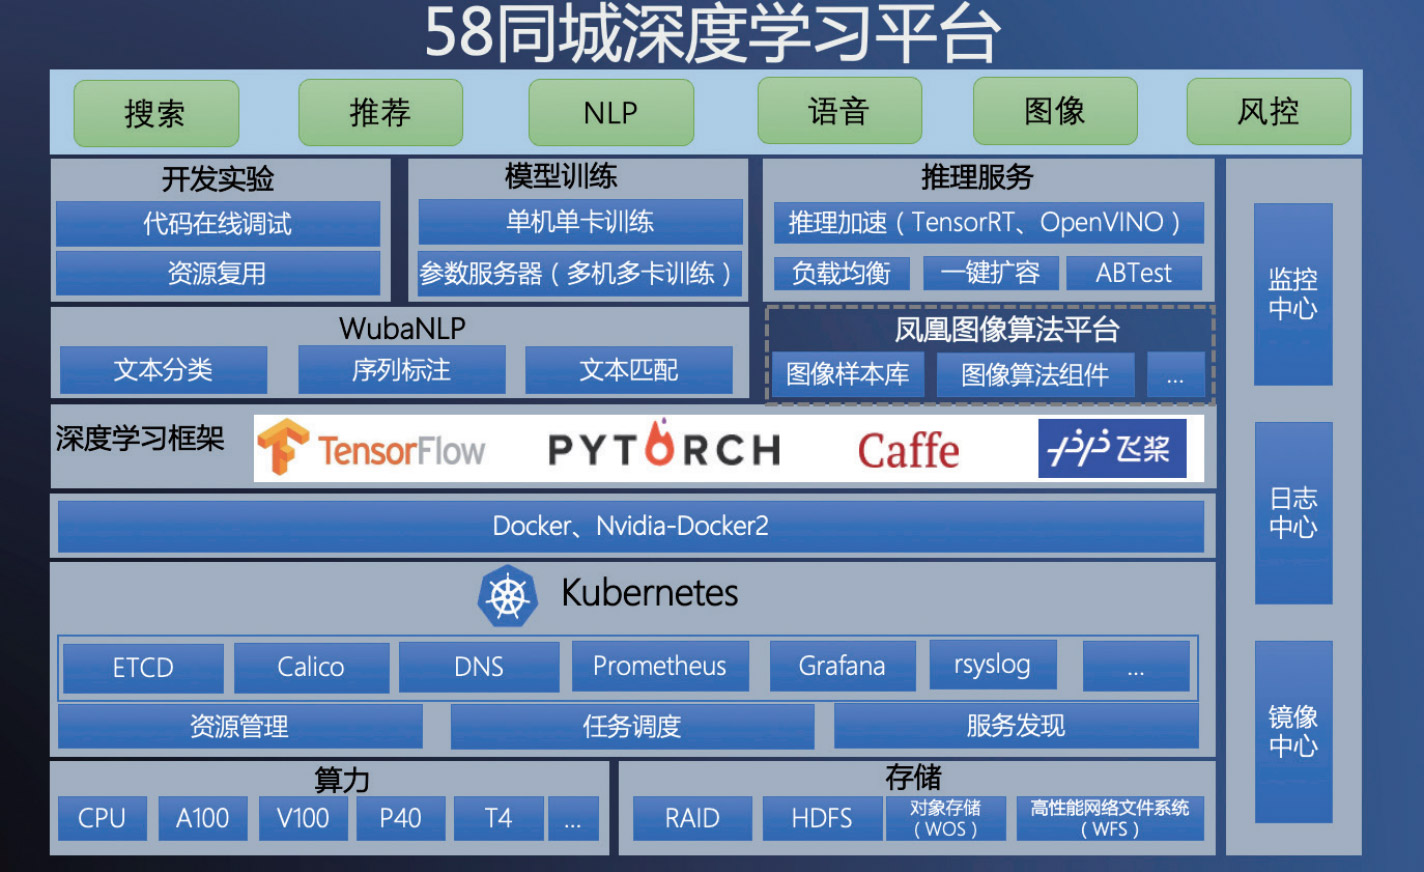This screenshot has height=872, width=1424.
Task: Click the A100 block
Action: tap(203, 818)
